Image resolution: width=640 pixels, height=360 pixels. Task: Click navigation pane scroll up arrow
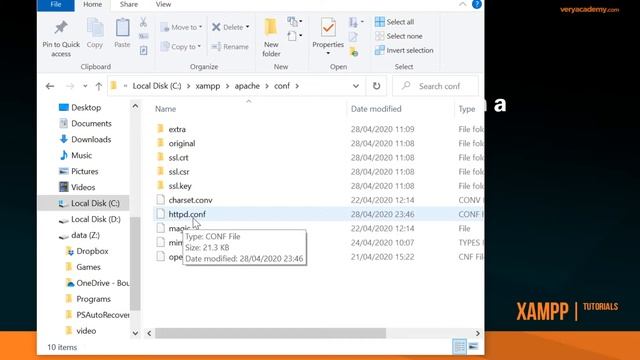pos(135,107)
